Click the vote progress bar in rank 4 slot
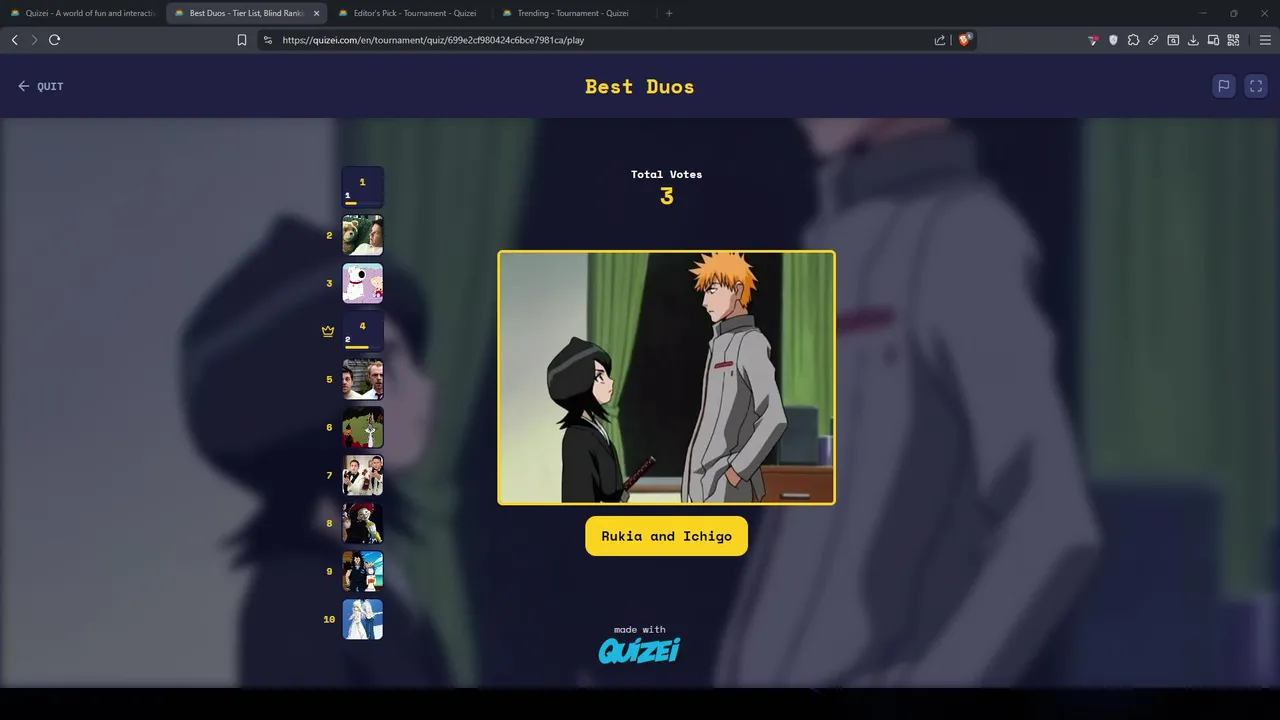The width and height of the screenshot is (1280, 720). (x=362, y=347)
